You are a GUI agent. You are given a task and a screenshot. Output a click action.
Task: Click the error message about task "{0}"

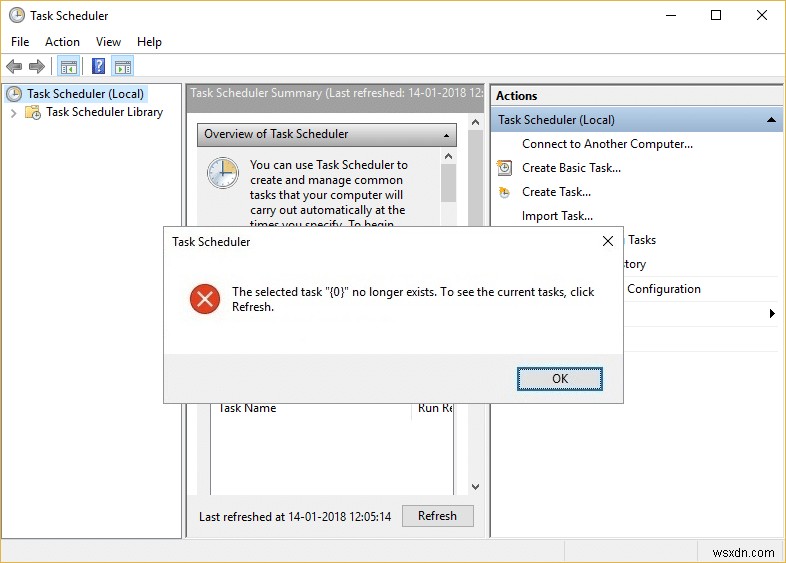click(413, 299)
